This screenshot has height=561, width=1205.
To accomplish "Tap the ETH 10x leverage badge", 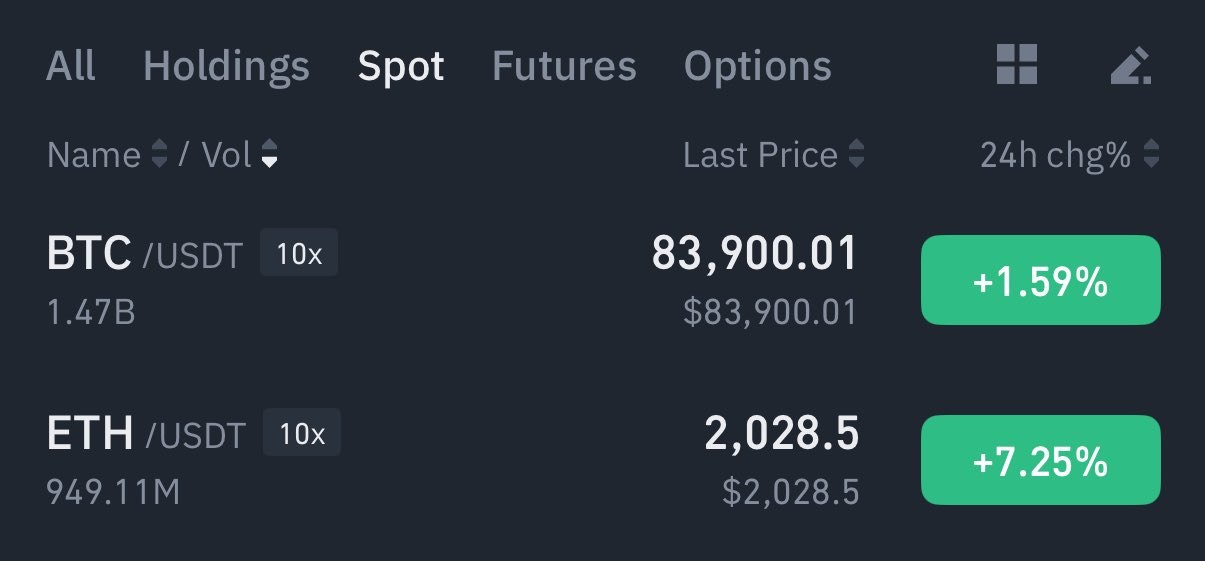I will pos(302,433).
